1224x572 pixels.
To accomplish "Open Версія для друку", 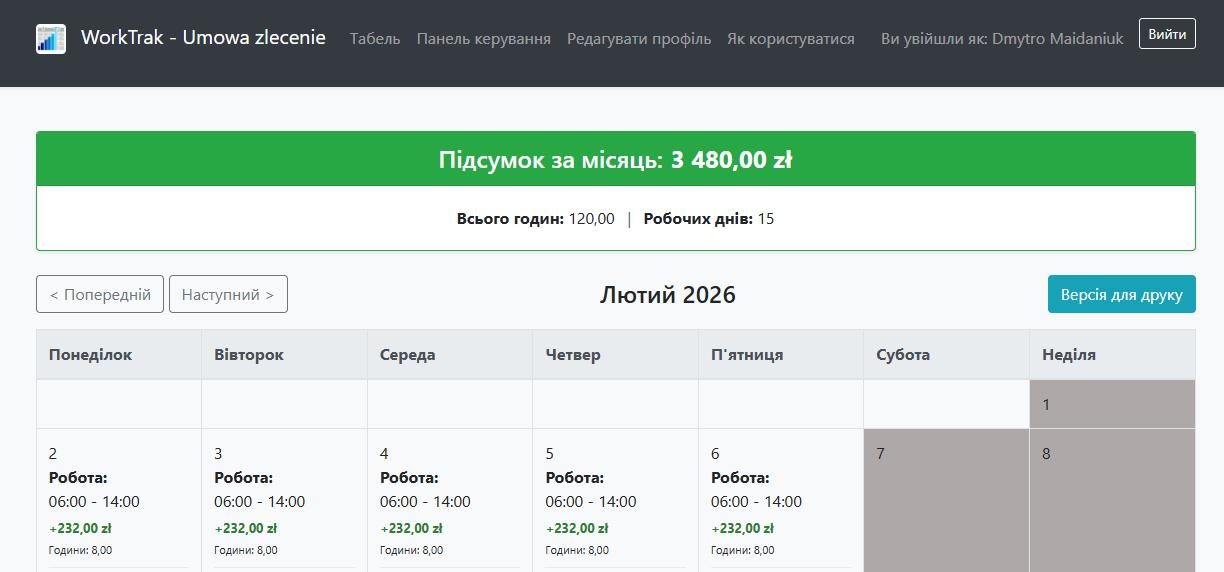I will 1121,294.
